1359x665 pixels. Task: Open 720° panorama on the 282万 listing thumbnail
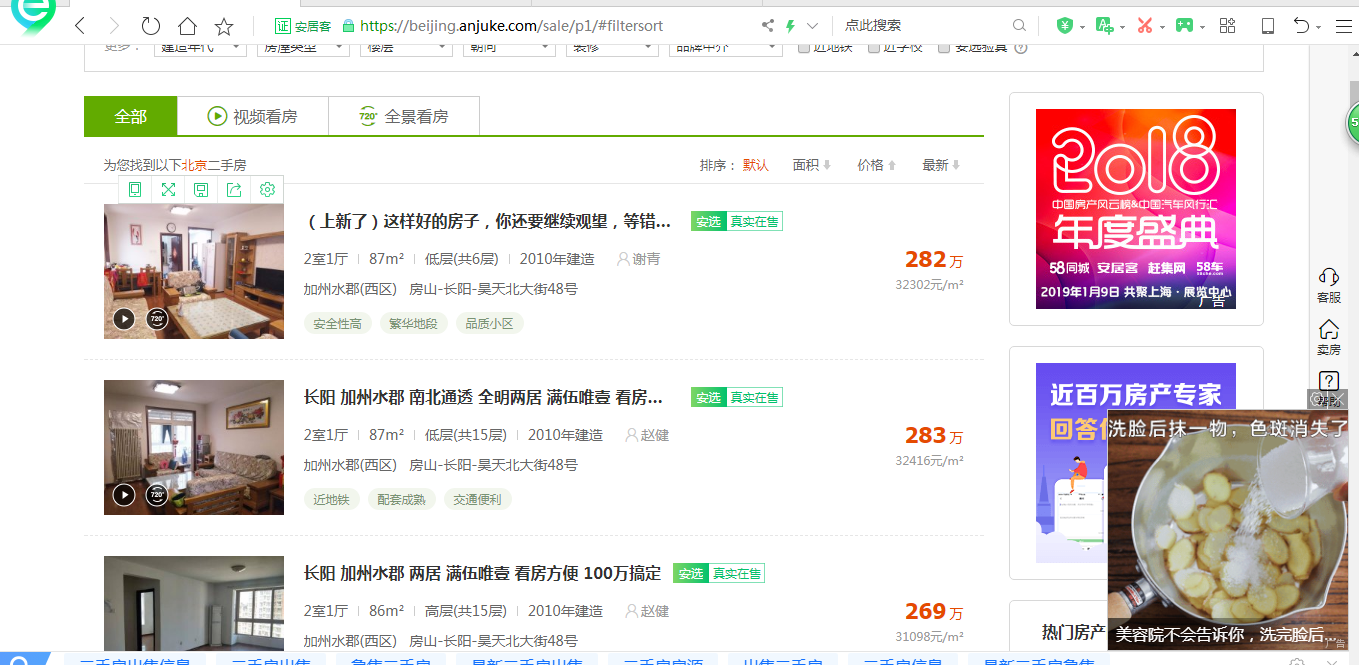157,319
